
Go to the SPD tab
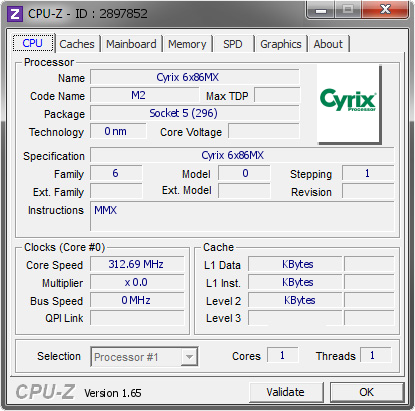point(233,44)
